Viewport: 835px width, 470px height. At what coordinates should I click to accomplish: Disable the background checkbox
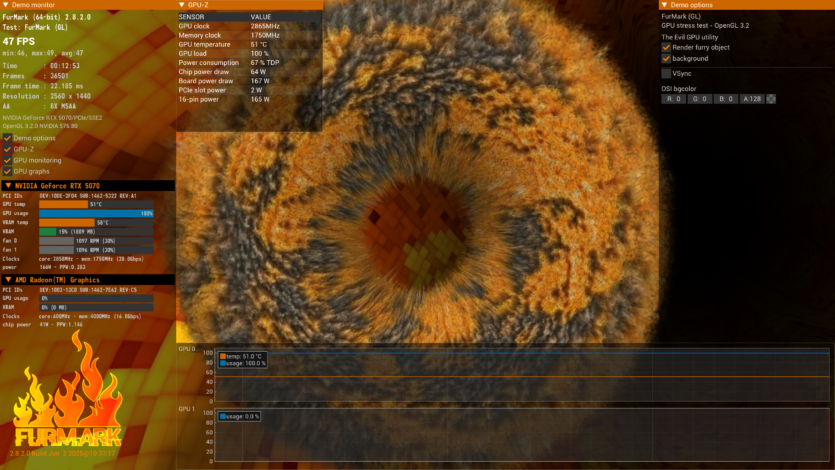coord(666,59)
